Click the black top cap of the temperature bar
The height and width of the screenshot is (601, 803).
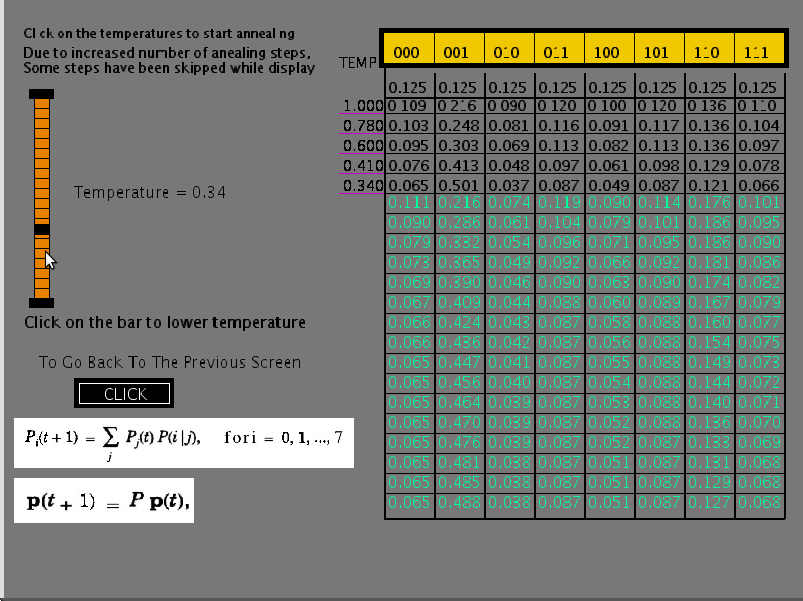coord(41,94)
